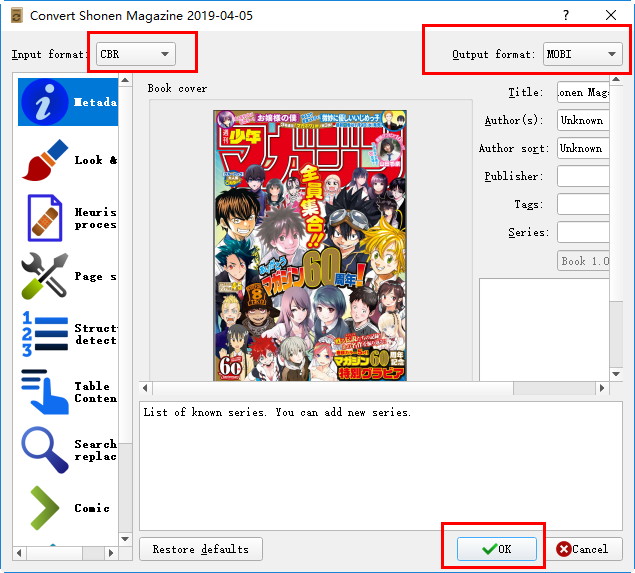Click the Series input field
This screenshot has height=573, width=635.
(583, 232)
